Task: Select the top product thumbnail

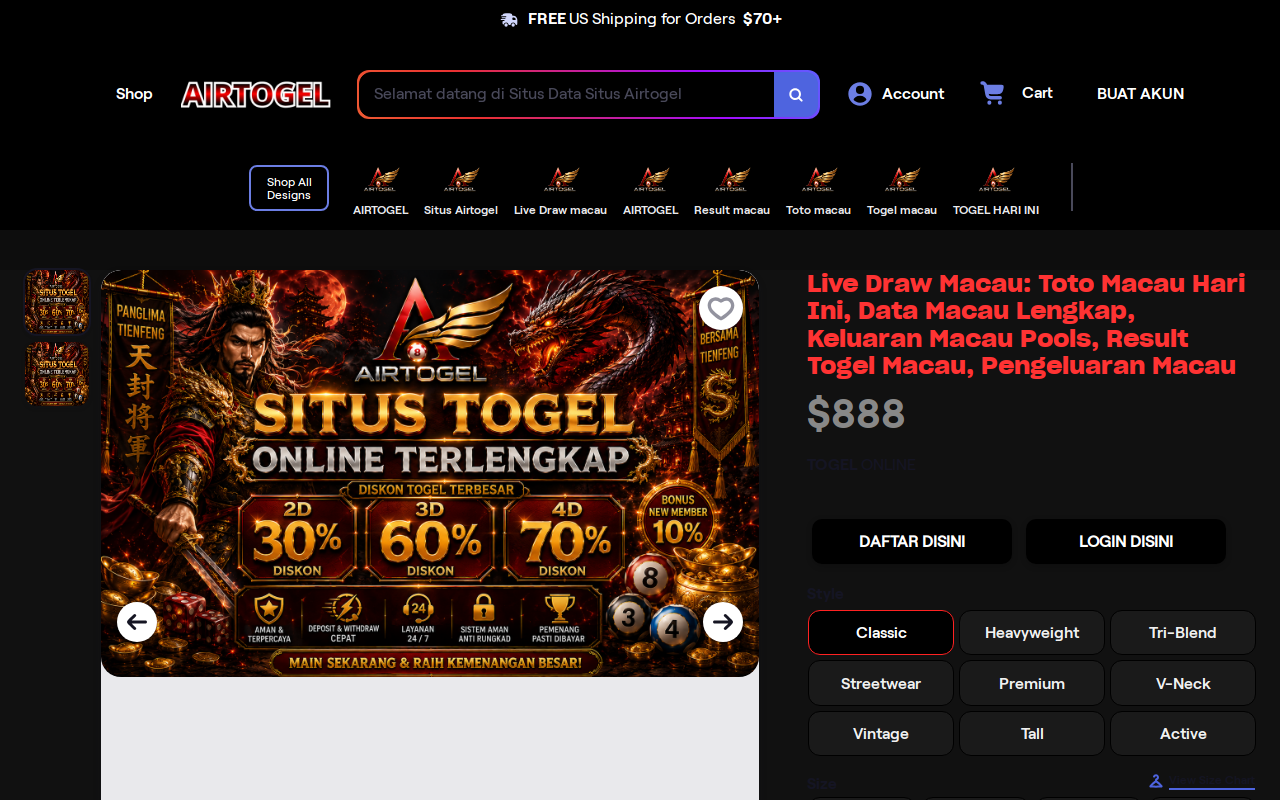Action: coord(57,301)
